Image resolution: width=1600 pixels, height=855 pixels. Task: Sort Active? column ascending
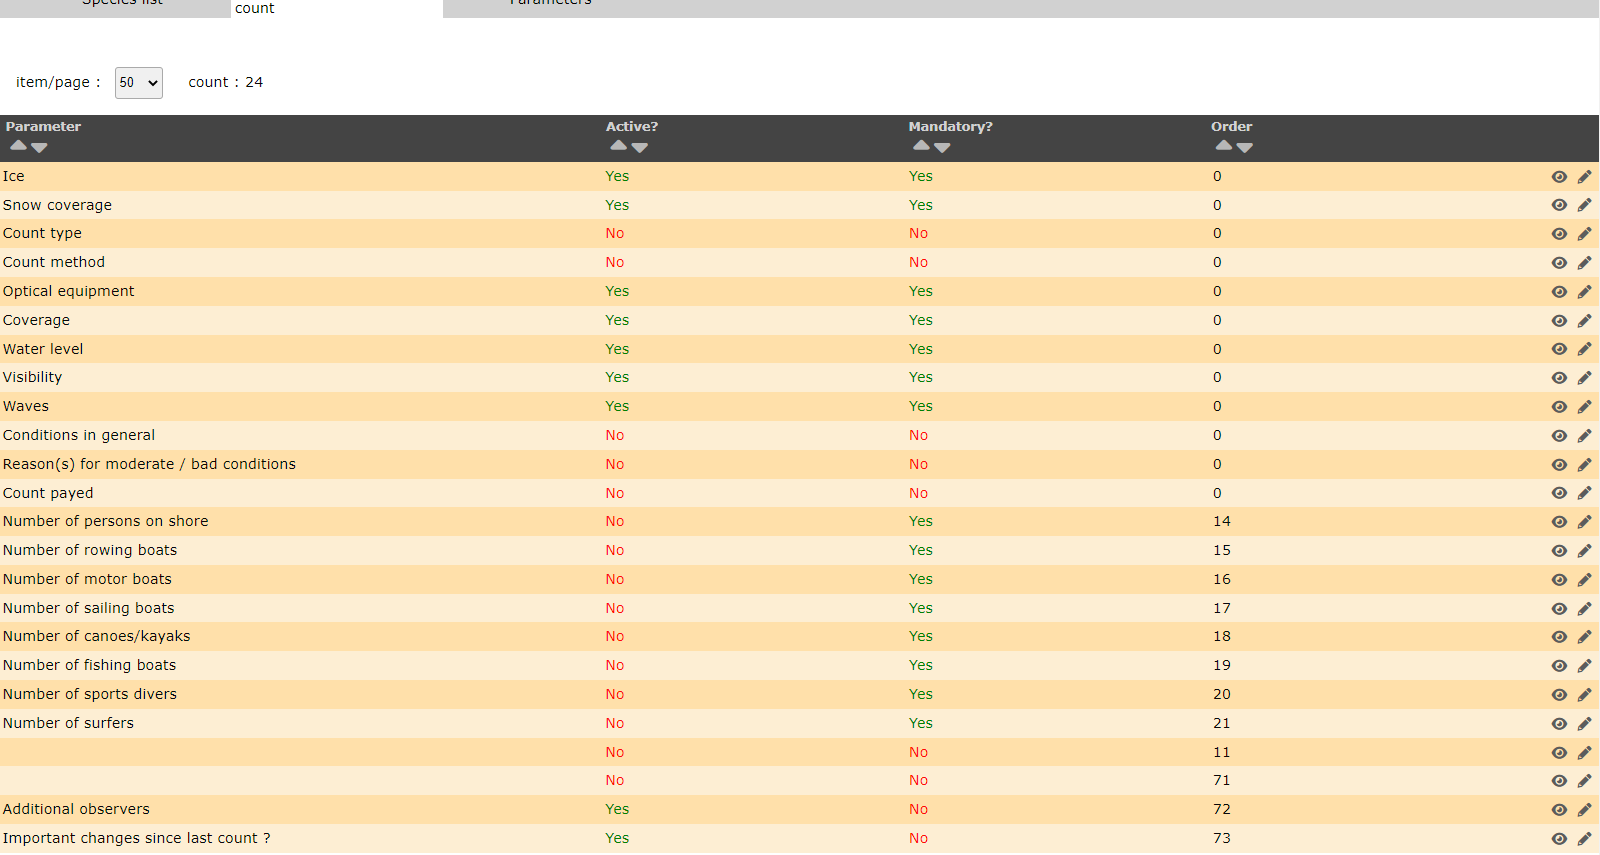[618, 146]
